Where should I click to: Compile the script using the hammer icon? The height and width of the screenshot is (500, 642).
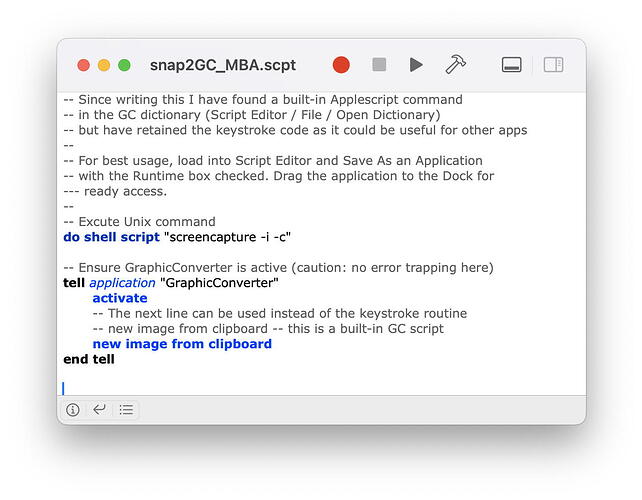455,65
